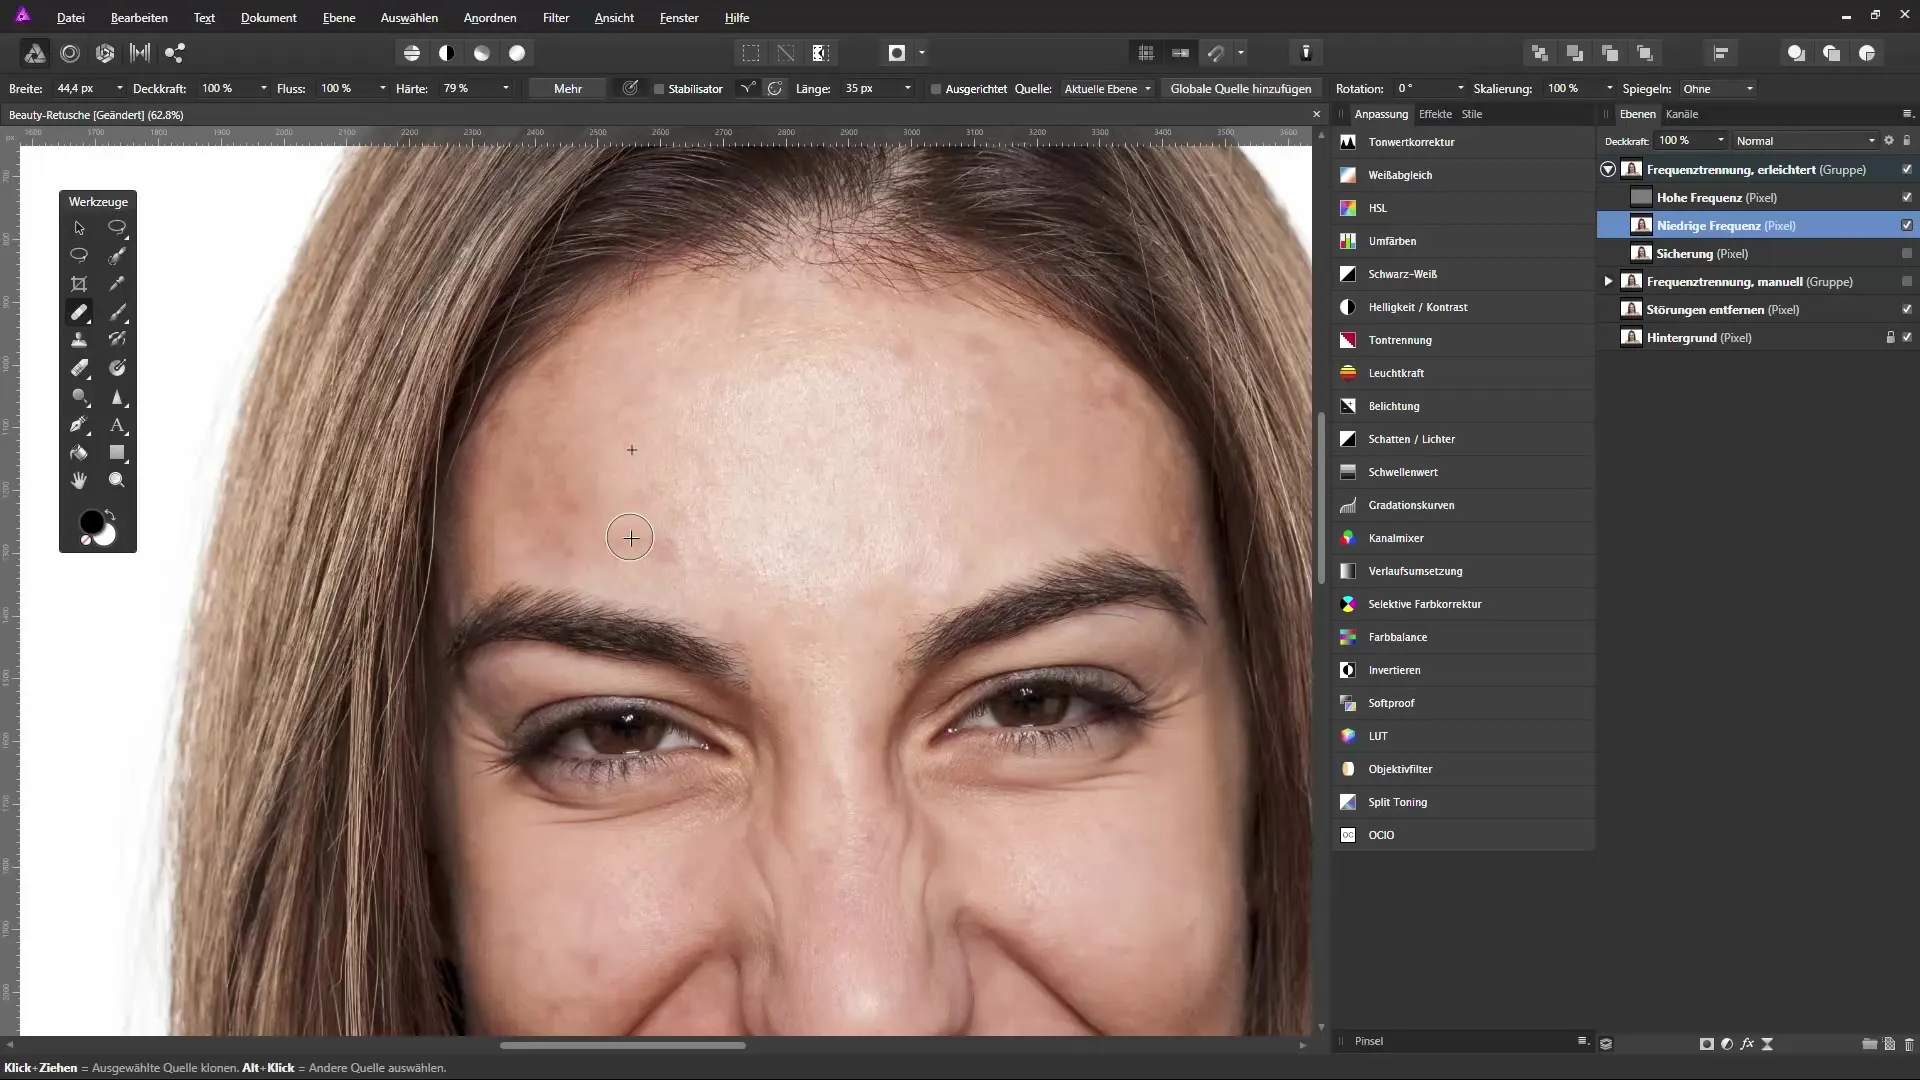Viewport: 1920px width, 1080px height.
Task: Toggle visibility of Hohe Frequenz layer
Action: click(1907, 197)
